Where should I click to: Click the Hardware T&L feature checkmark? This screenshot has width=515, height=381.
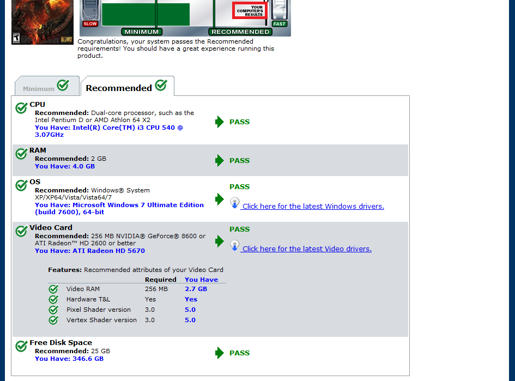pyautogui.click(x=53, y=299)
